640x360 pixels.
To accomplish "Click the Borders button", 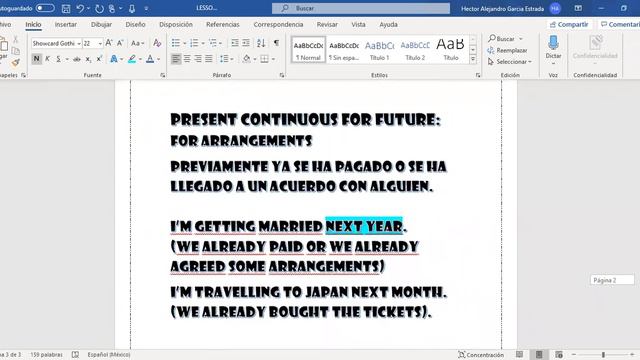I will coord(264,59).
